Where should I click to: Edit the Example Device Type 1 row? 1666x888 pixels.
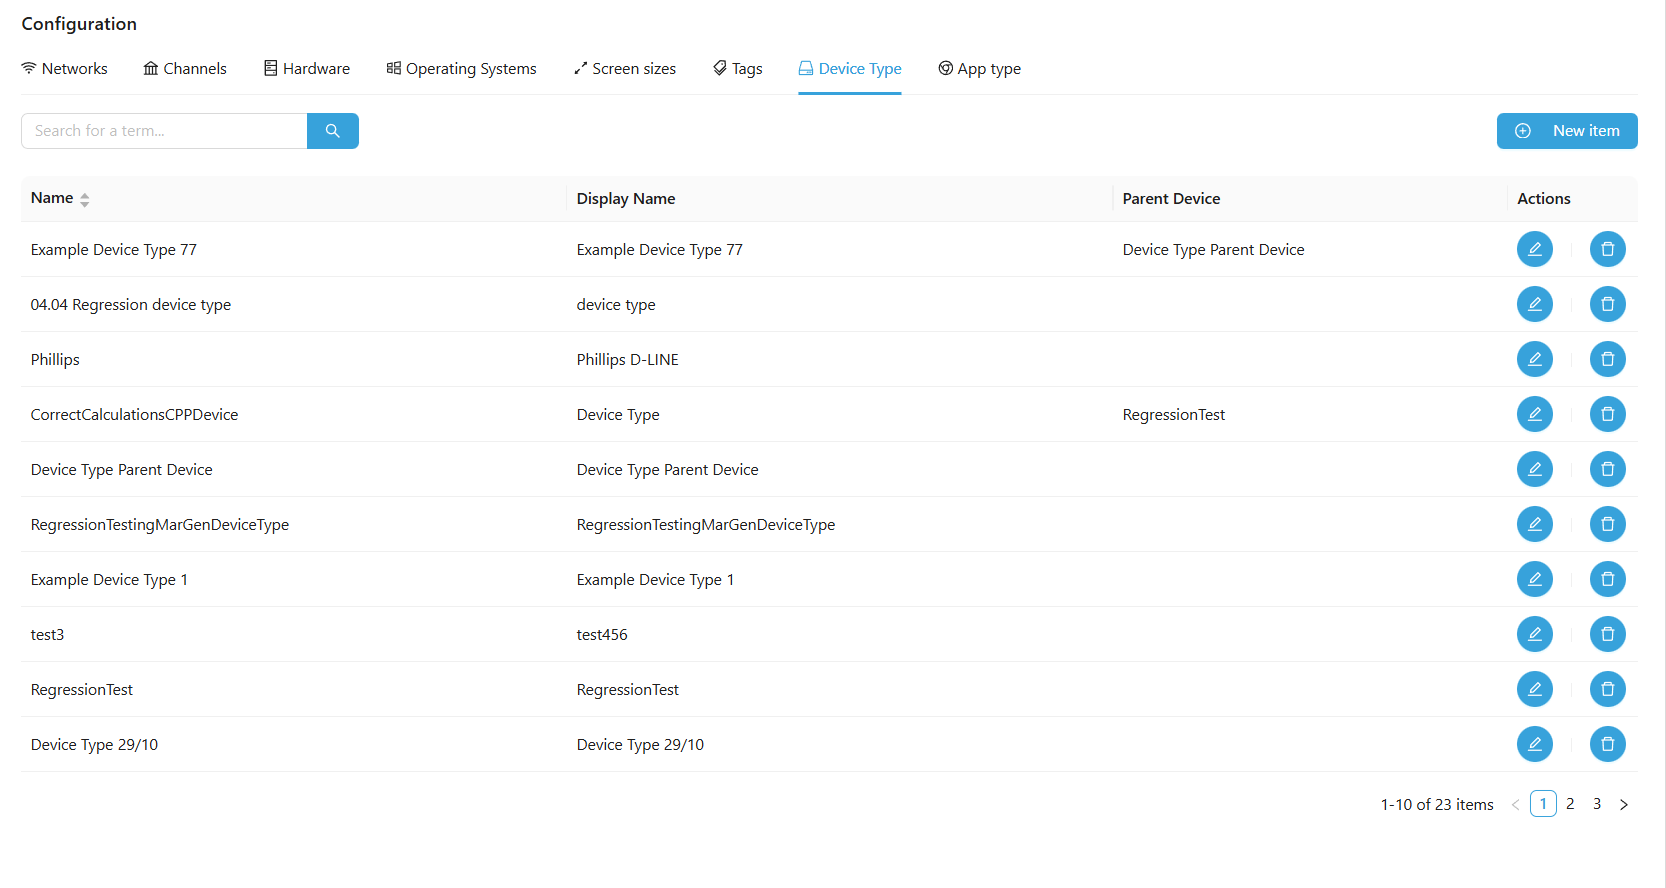pos(1534,579)
